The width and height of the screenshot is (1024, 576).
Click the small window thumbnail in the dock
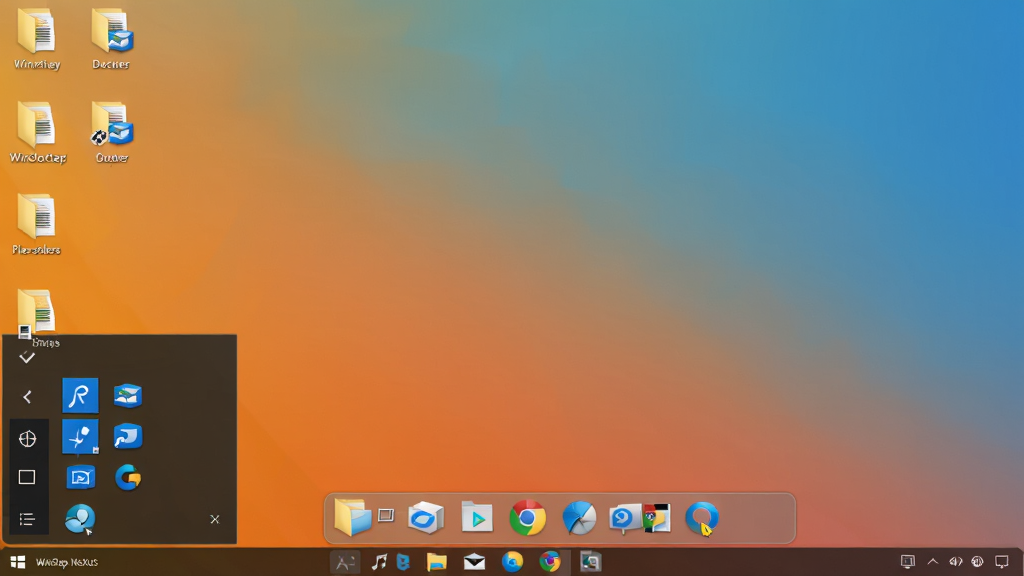(386, 515)
